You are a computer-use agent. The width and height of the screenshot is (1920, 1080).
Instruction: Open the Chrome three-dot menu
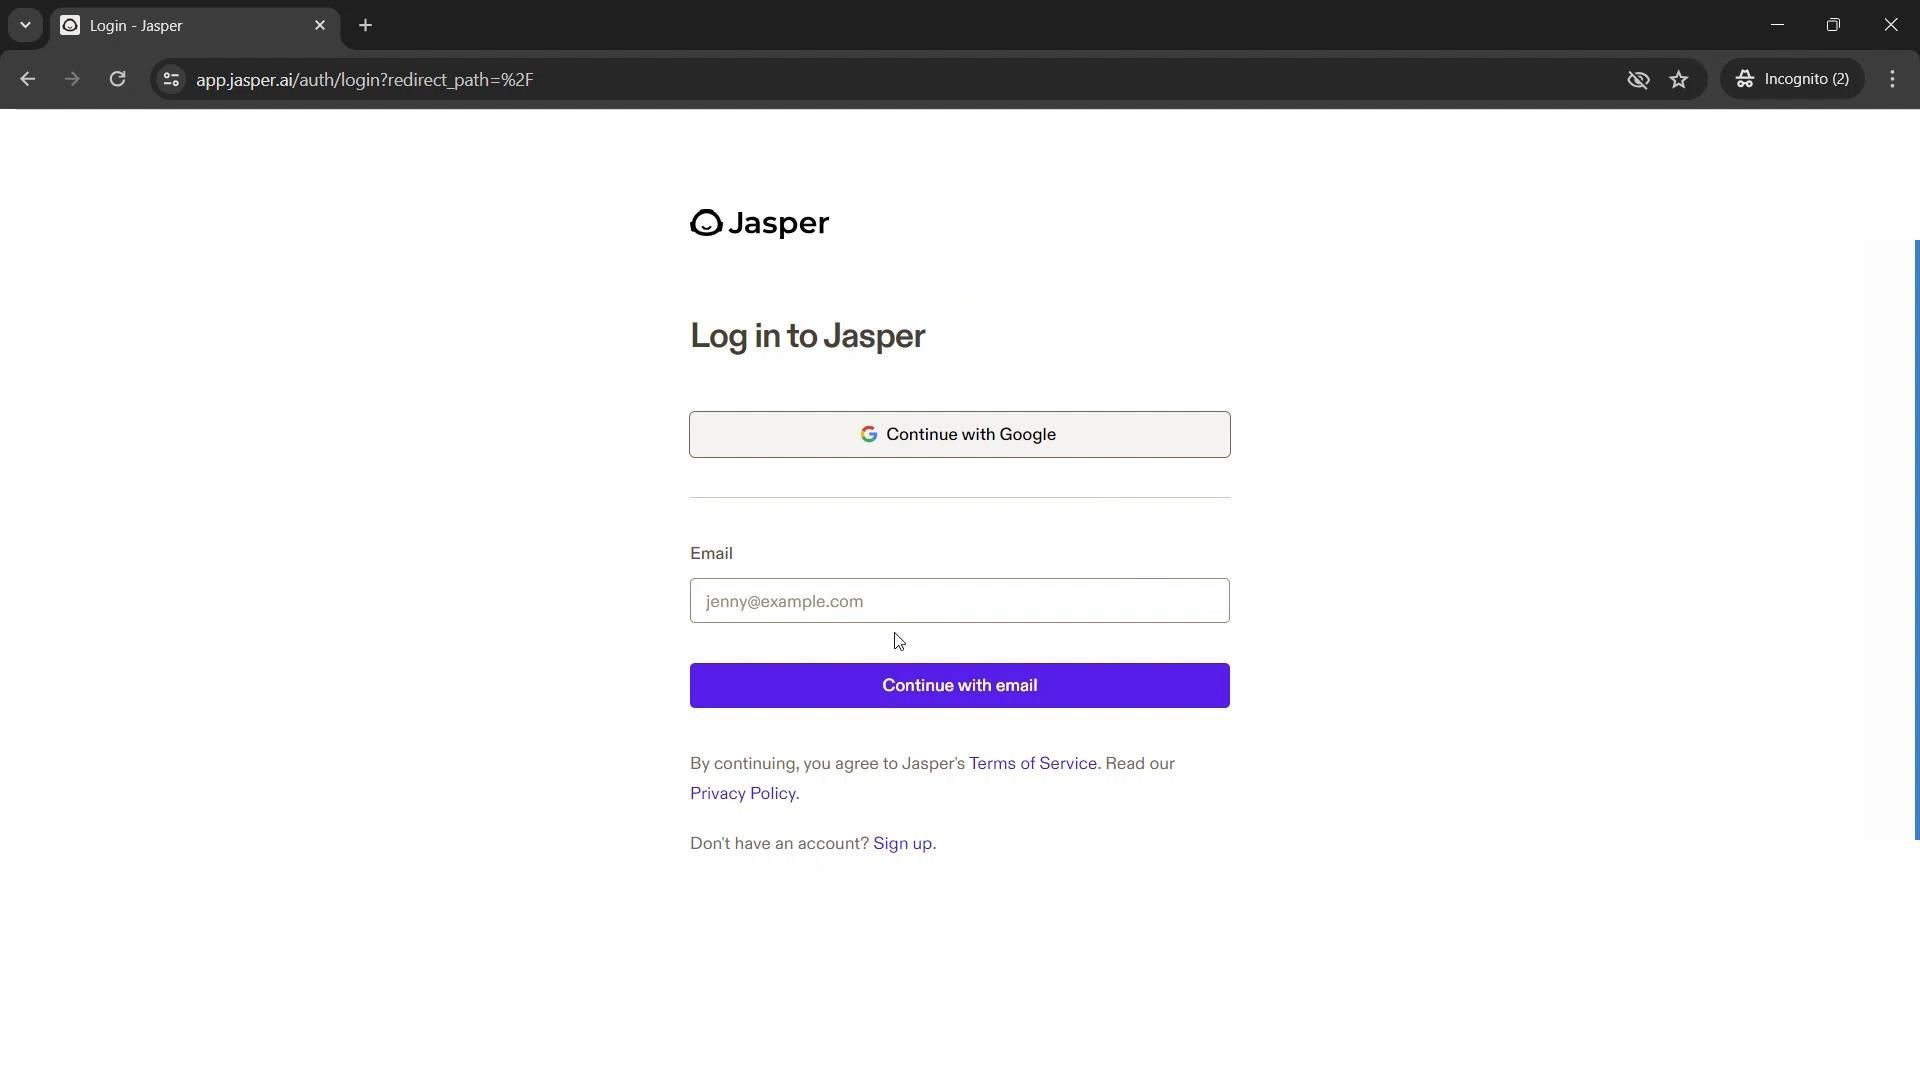1892,79
